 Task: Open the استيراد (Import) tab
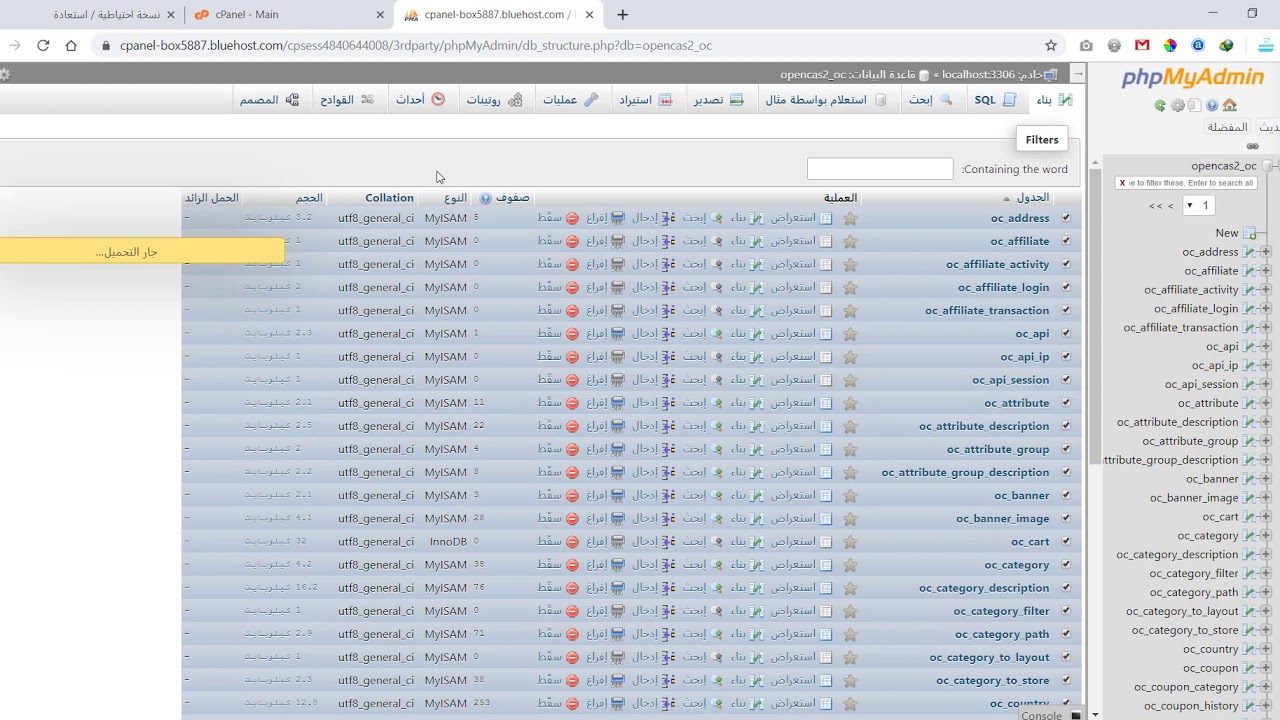[645, 100]
